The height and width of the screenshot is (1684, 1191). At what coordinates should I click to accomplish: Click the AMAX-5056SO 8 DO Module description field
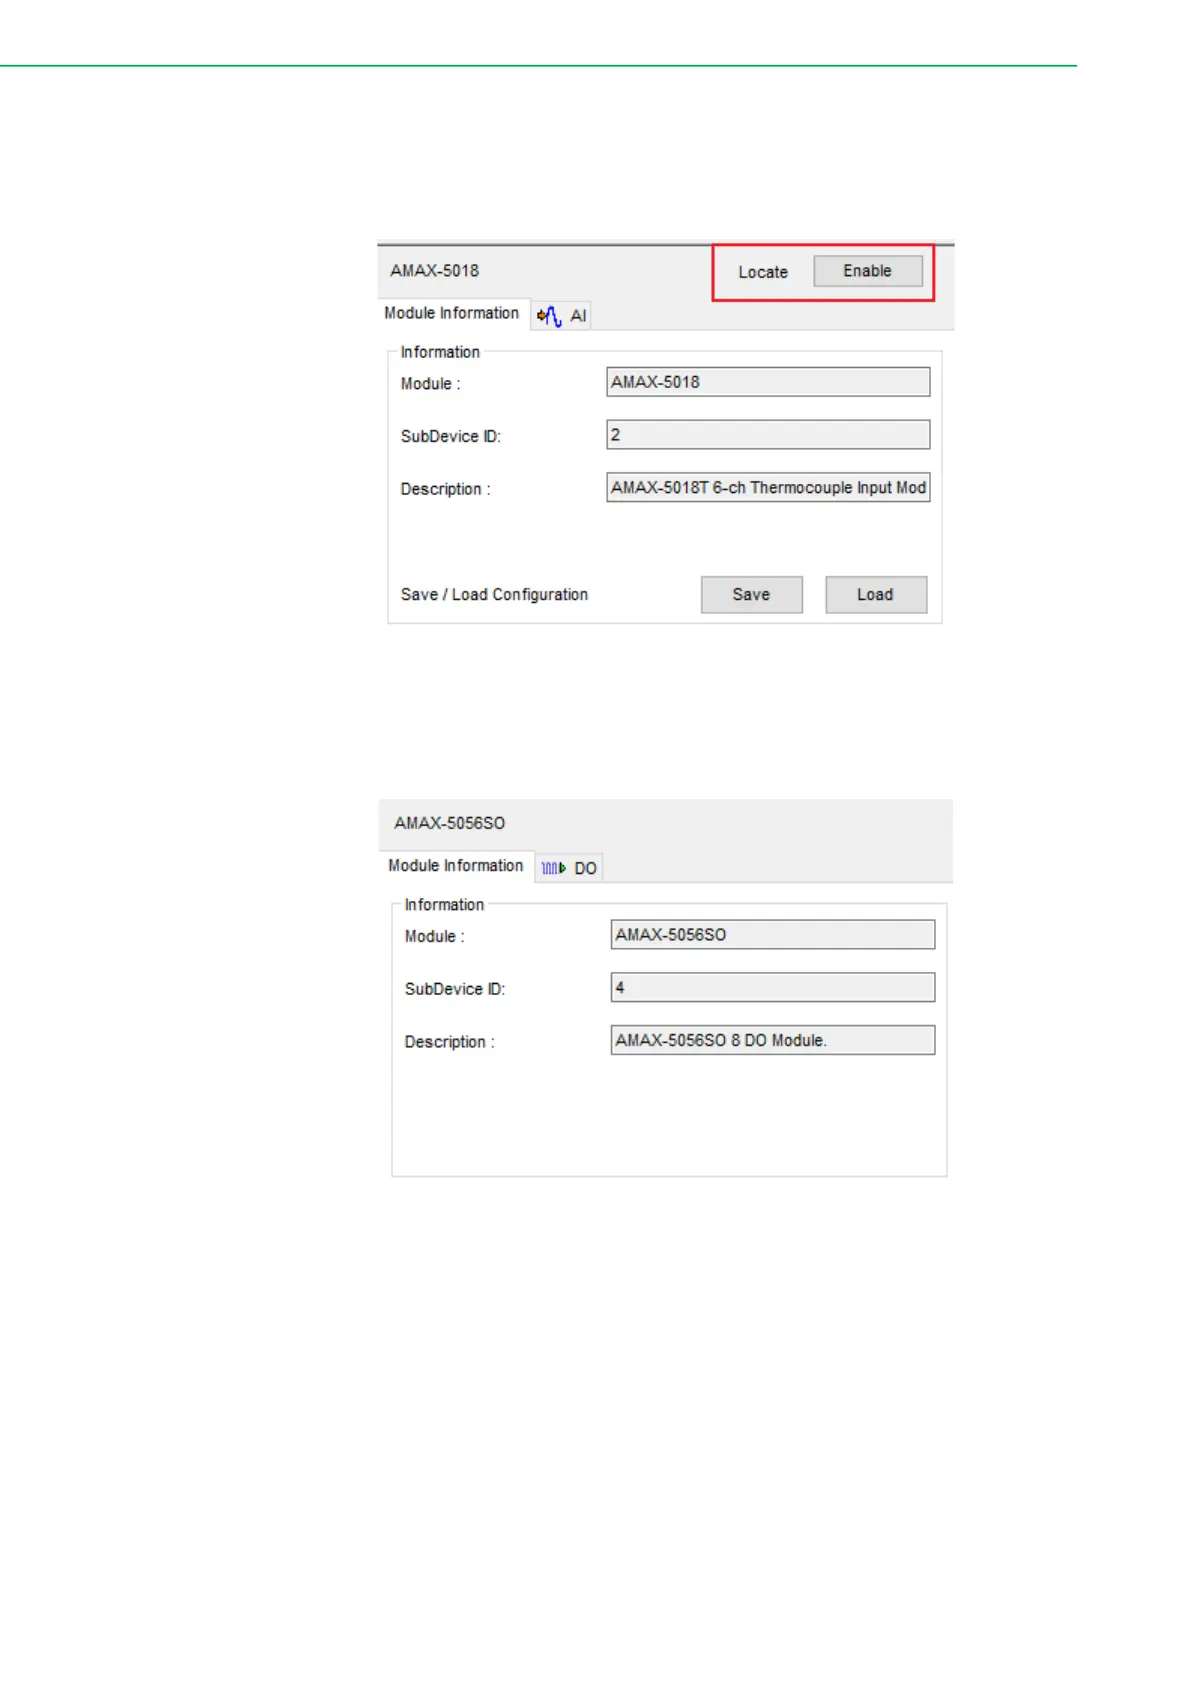click(x=772, y=1041)
